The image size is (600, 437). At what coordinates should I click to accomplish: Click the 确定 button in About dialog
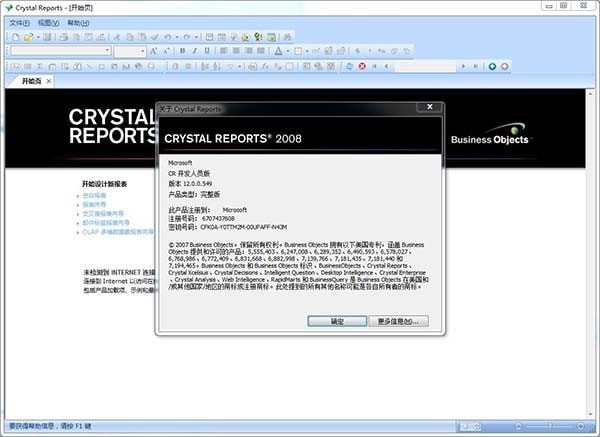pos(337,321)
